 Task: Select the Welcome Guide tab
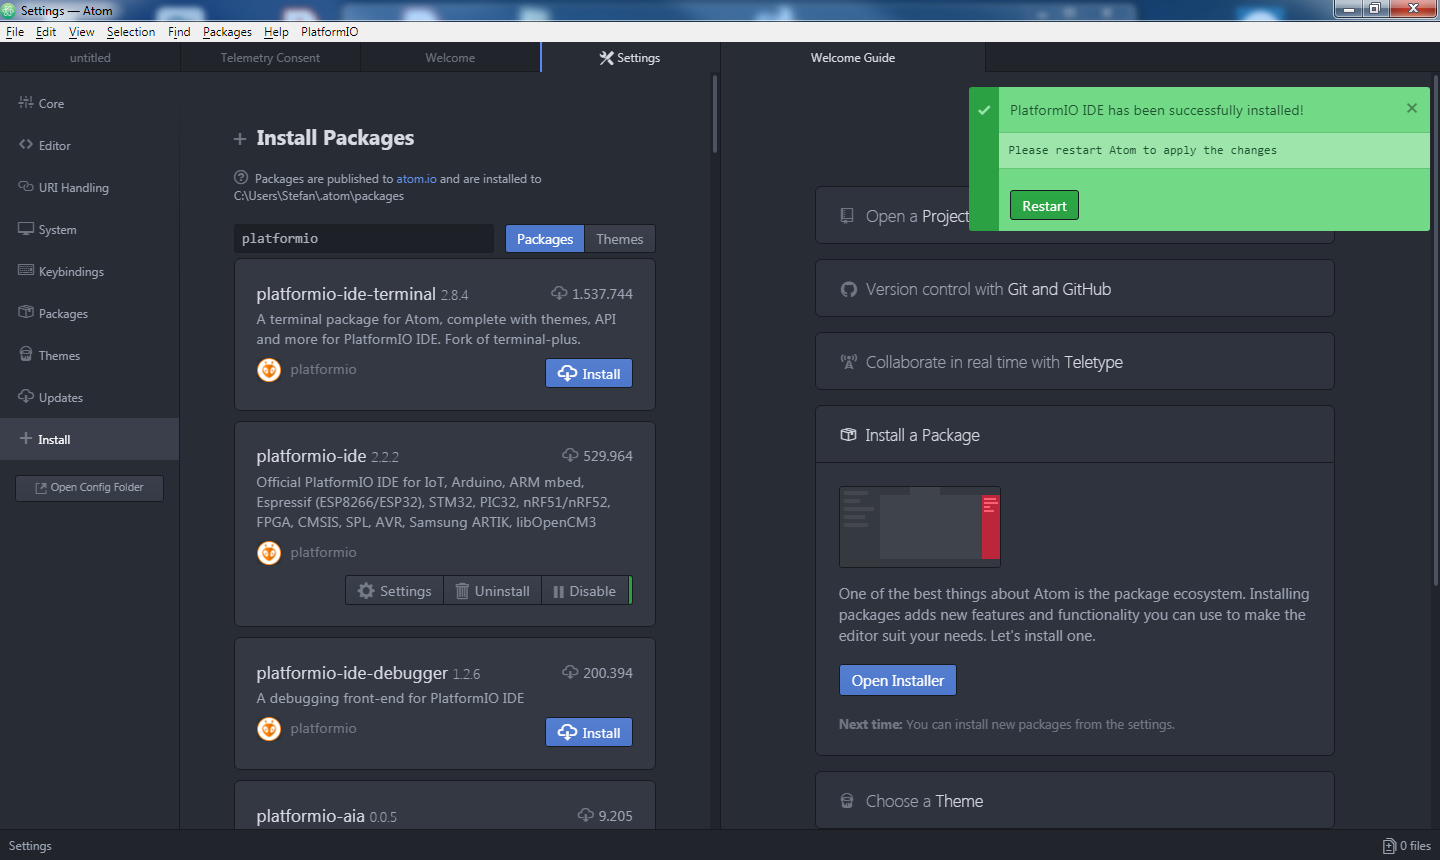[x=853, y=58]
